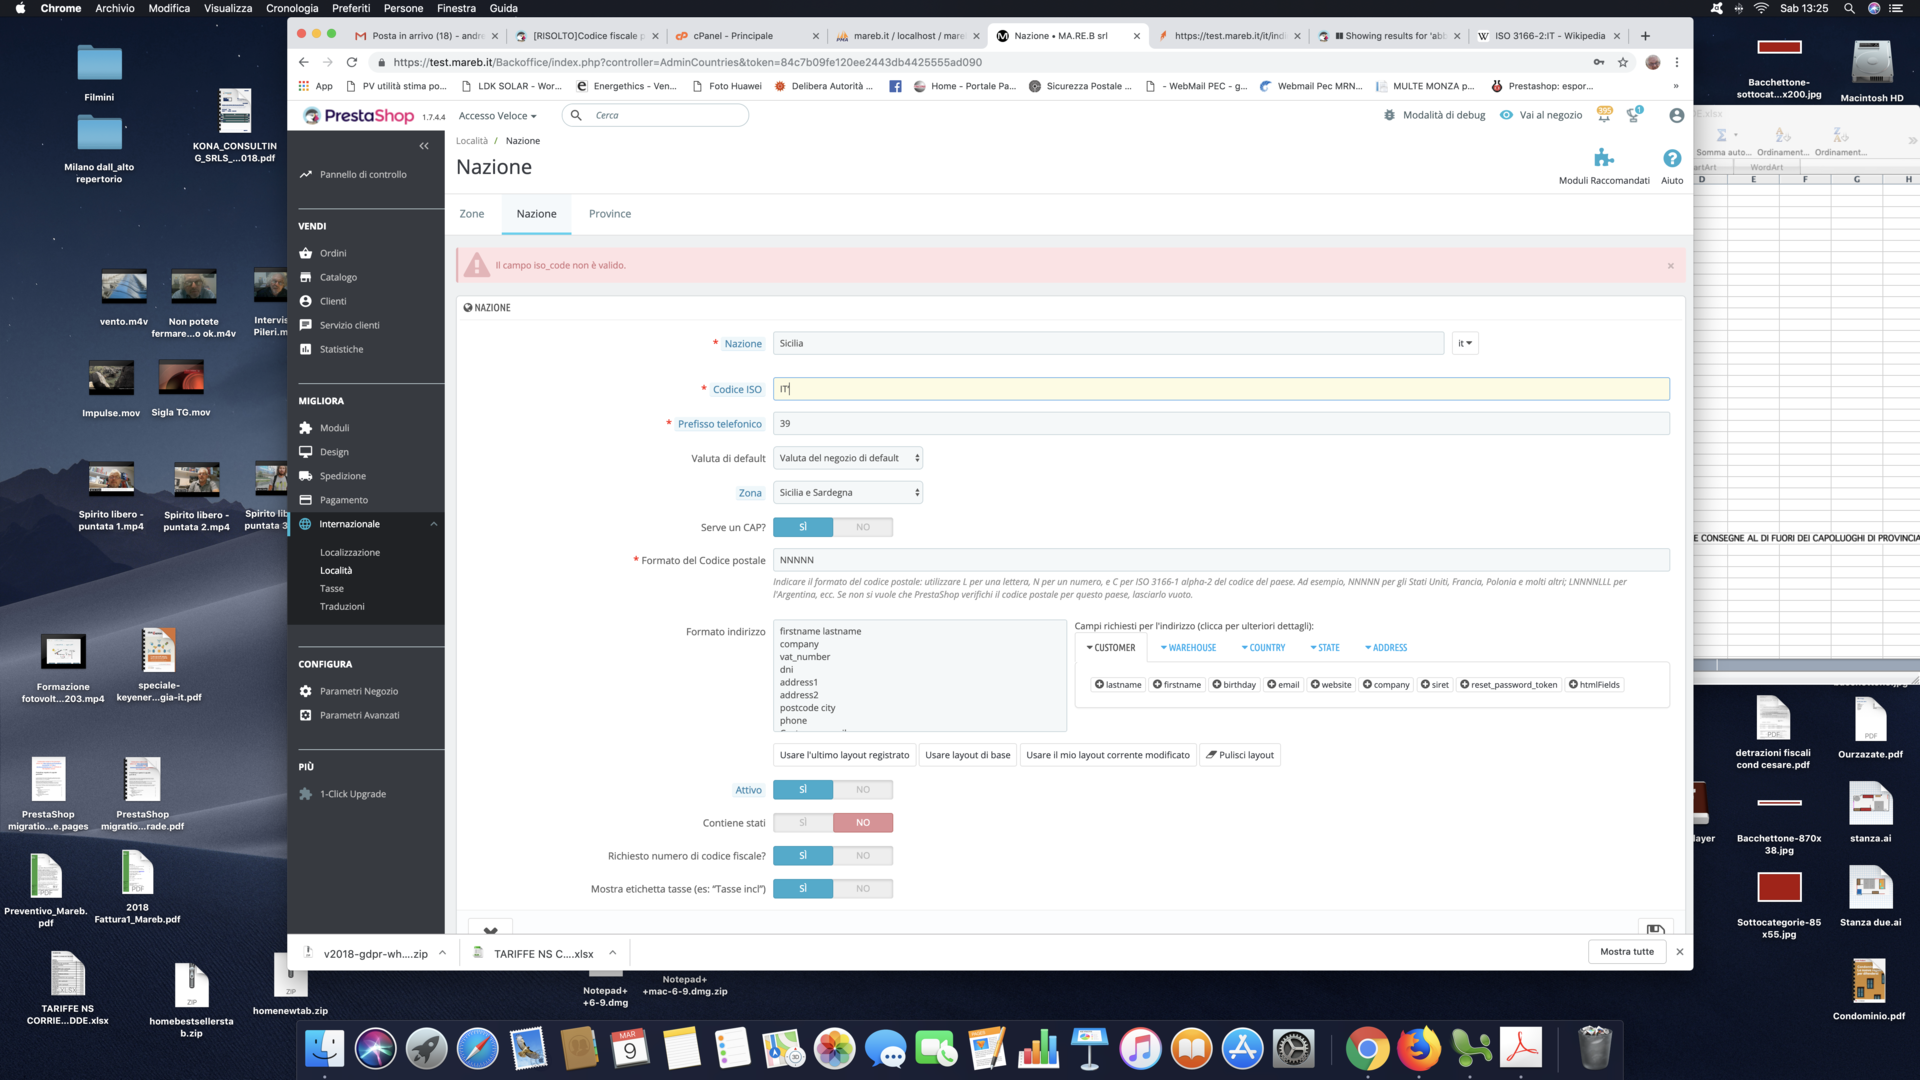1920x1080 pixels.
Task: Click the Pulisci layout button
Action: point(1240,755)
